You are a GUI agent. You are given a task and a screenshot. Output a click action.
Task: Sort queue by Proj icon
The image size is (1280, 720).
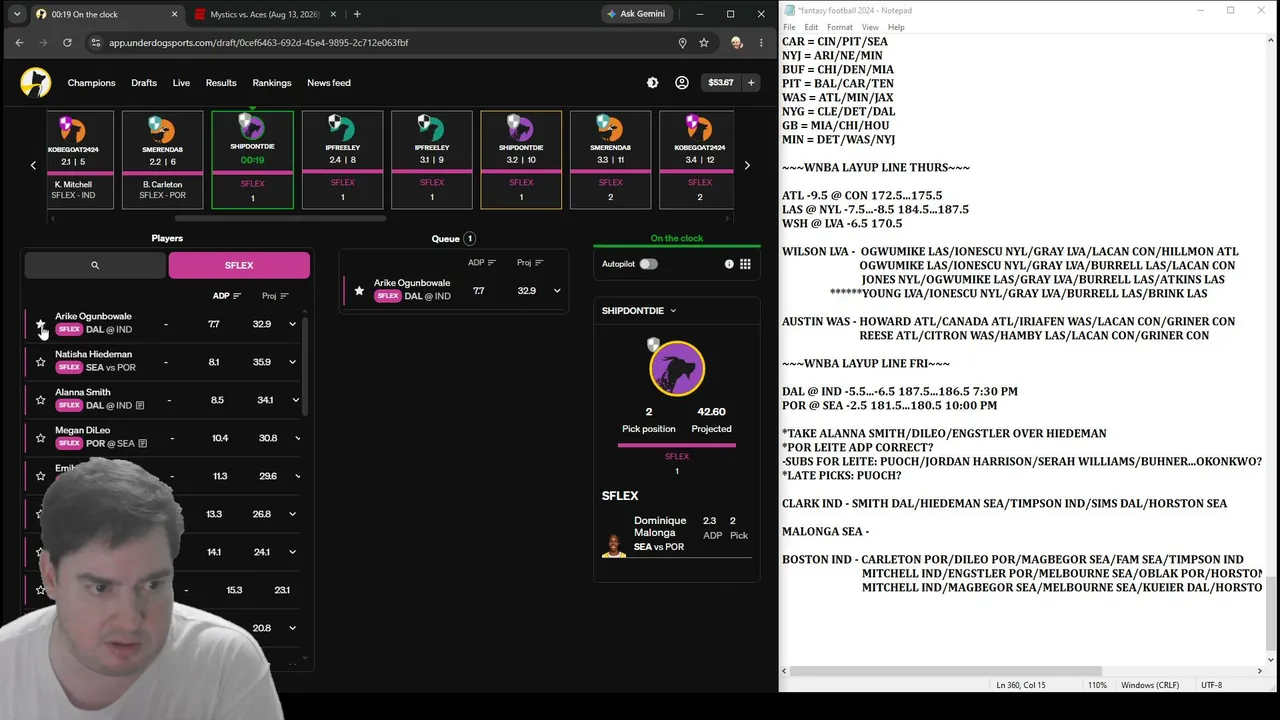point(539,263)
